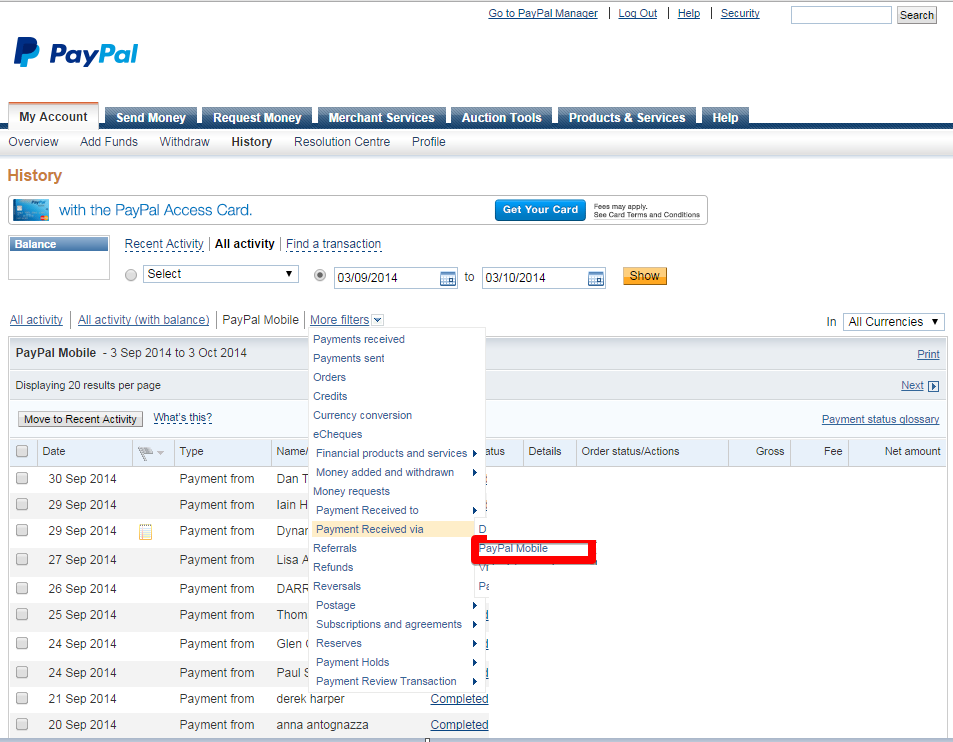Click the PayPal Access Card image
The width and height of the screenshot is (953, 742).
point(31,210)
